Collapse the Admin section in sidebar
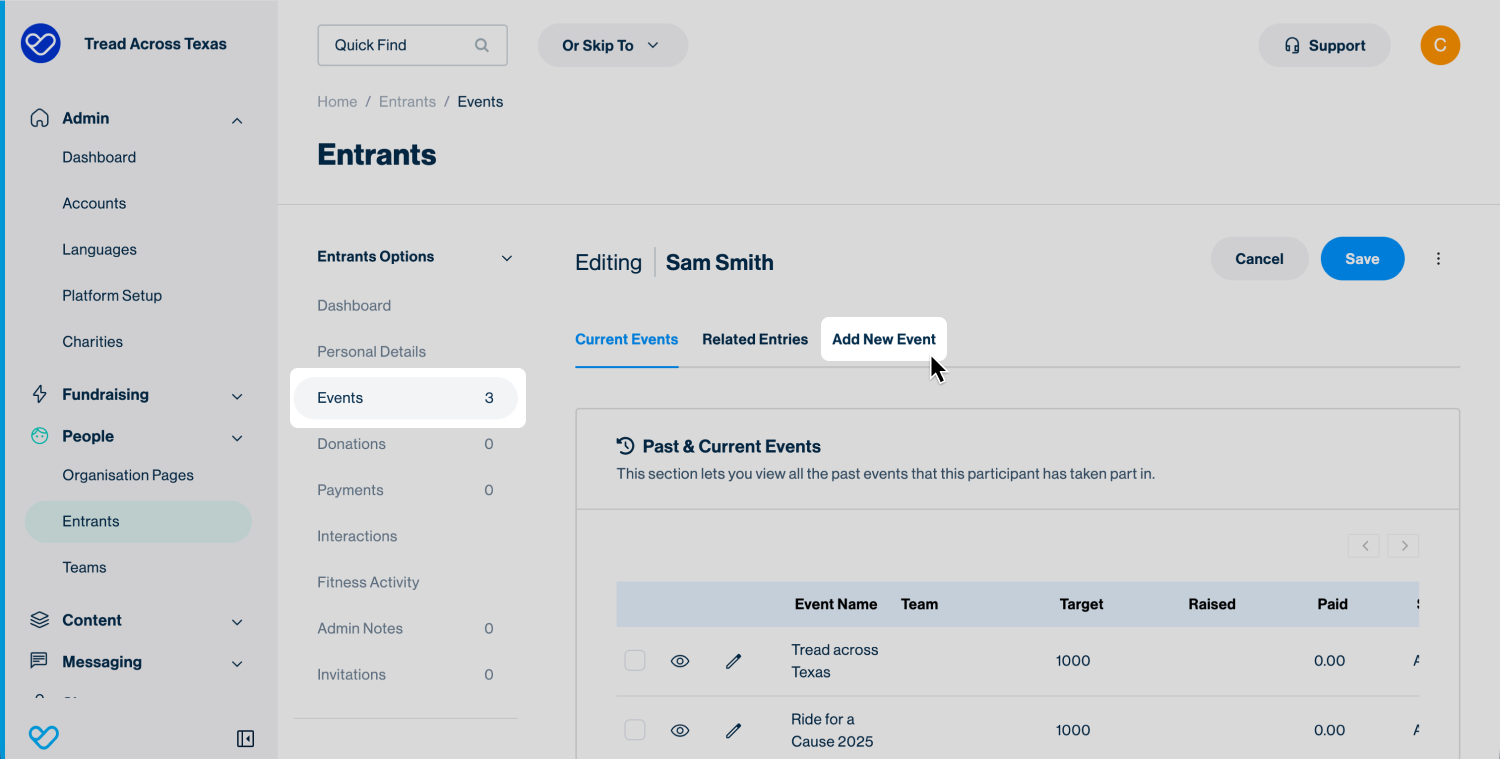1500x759 pixels. 237,120
